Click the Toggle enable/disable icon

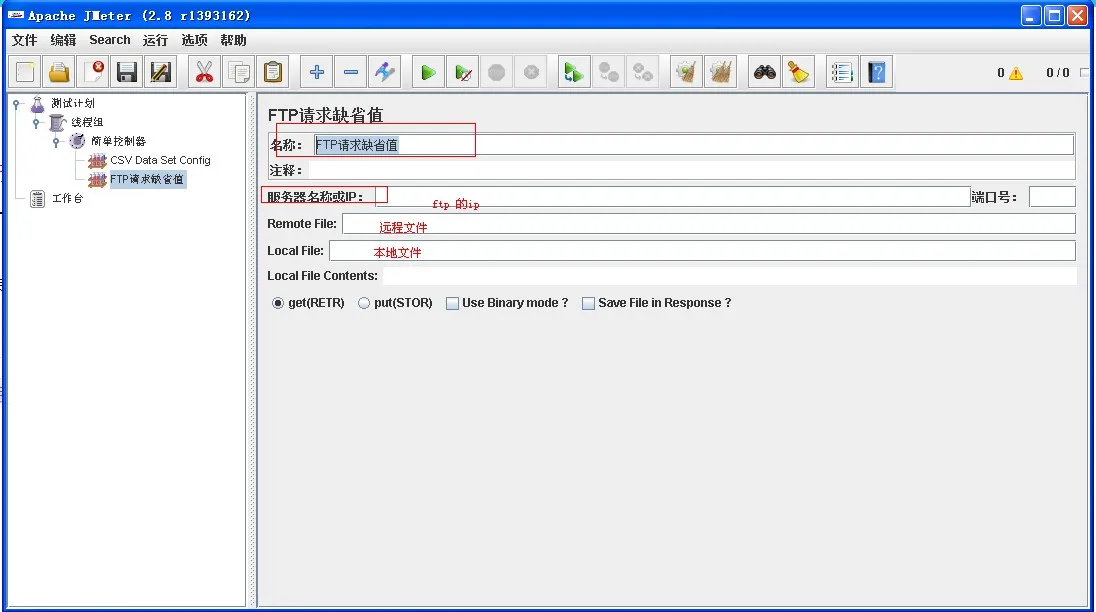coord(384,72)
